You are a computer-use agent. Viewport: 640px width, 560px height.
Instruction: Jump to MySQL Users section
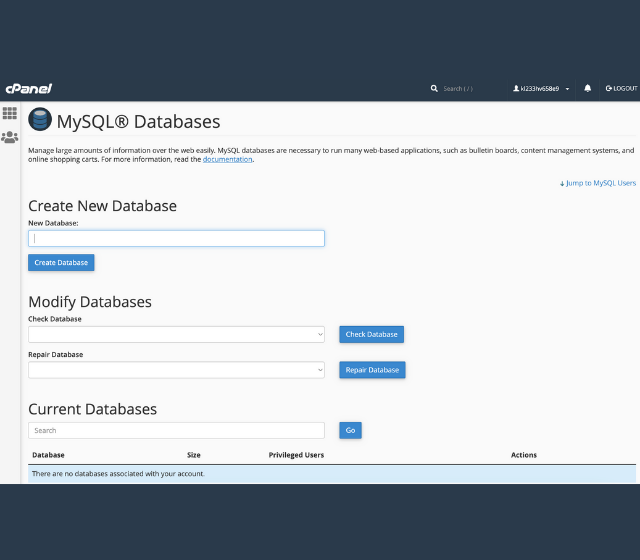(x=598, y=183)
